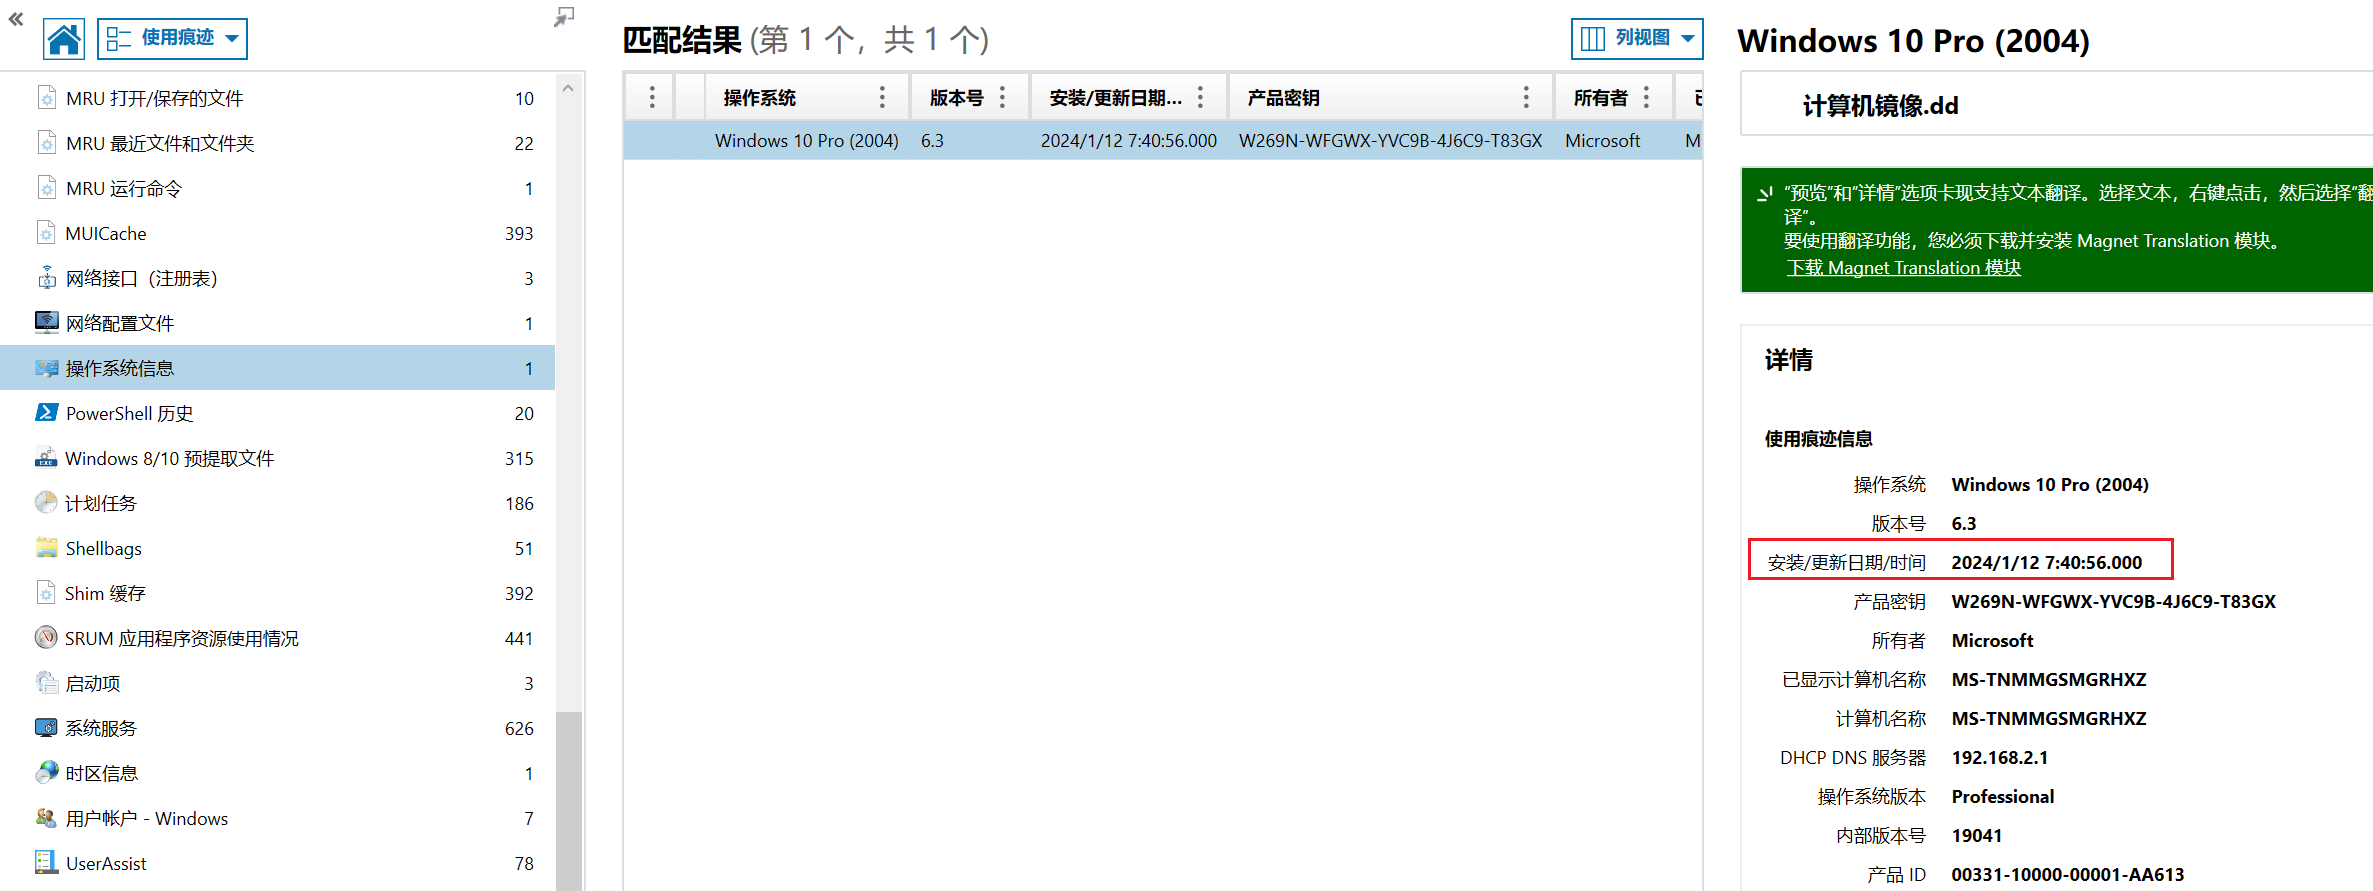Click 所有者 value Microsoft in details

1992,641
